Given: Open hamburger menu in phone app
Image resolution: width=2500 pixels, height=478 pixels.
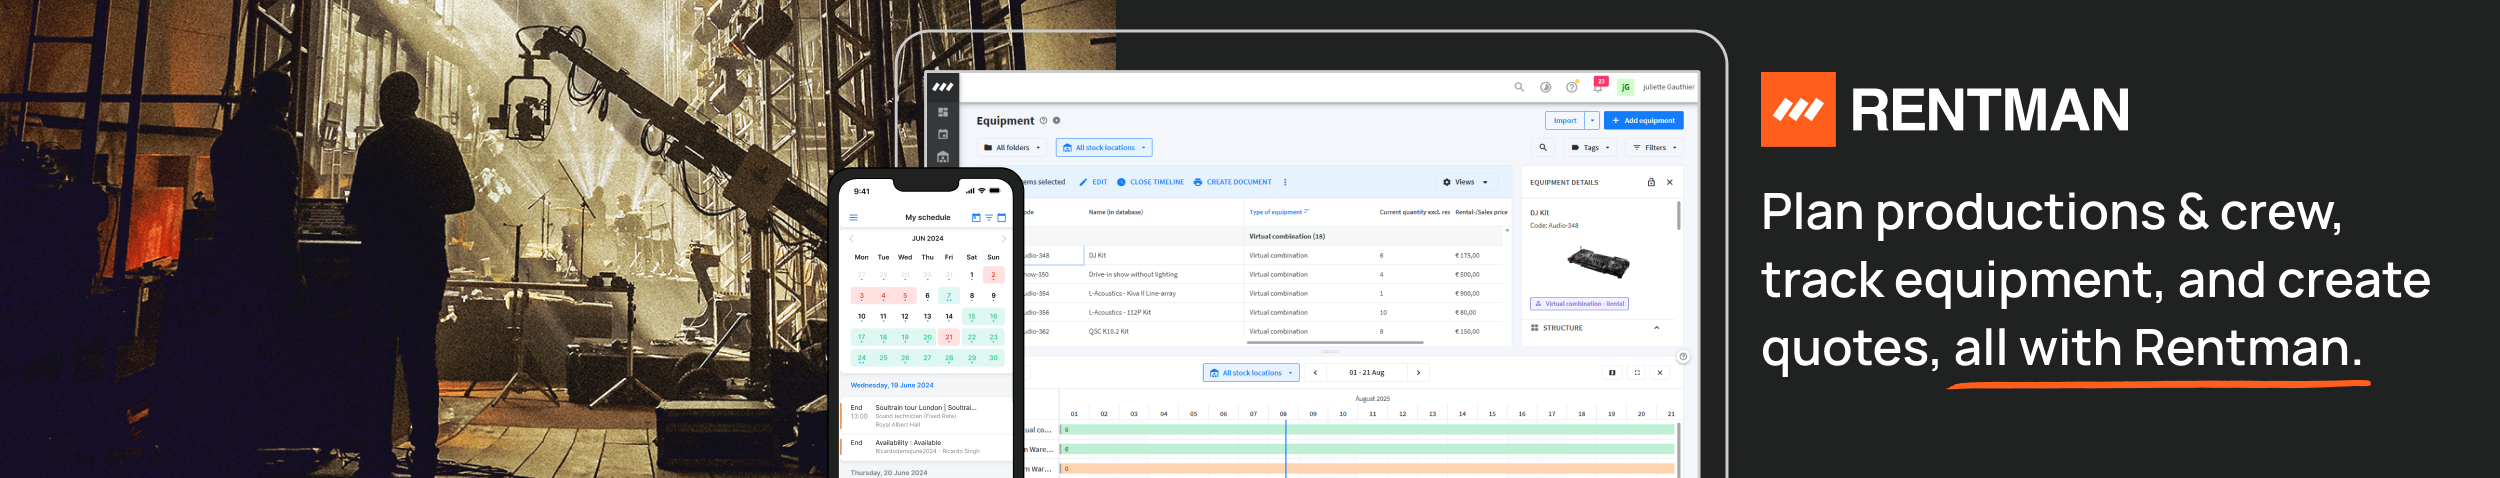Looking at the screenshot, I should point(853,217).
